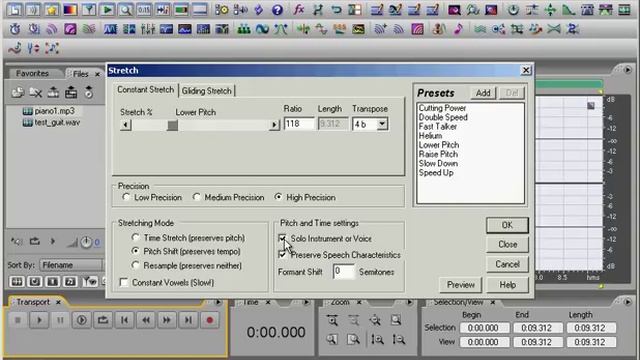The image size is (640, 360).
Task: Click right arrow of Stretch % slider
Action: click(x=274, y=125)
